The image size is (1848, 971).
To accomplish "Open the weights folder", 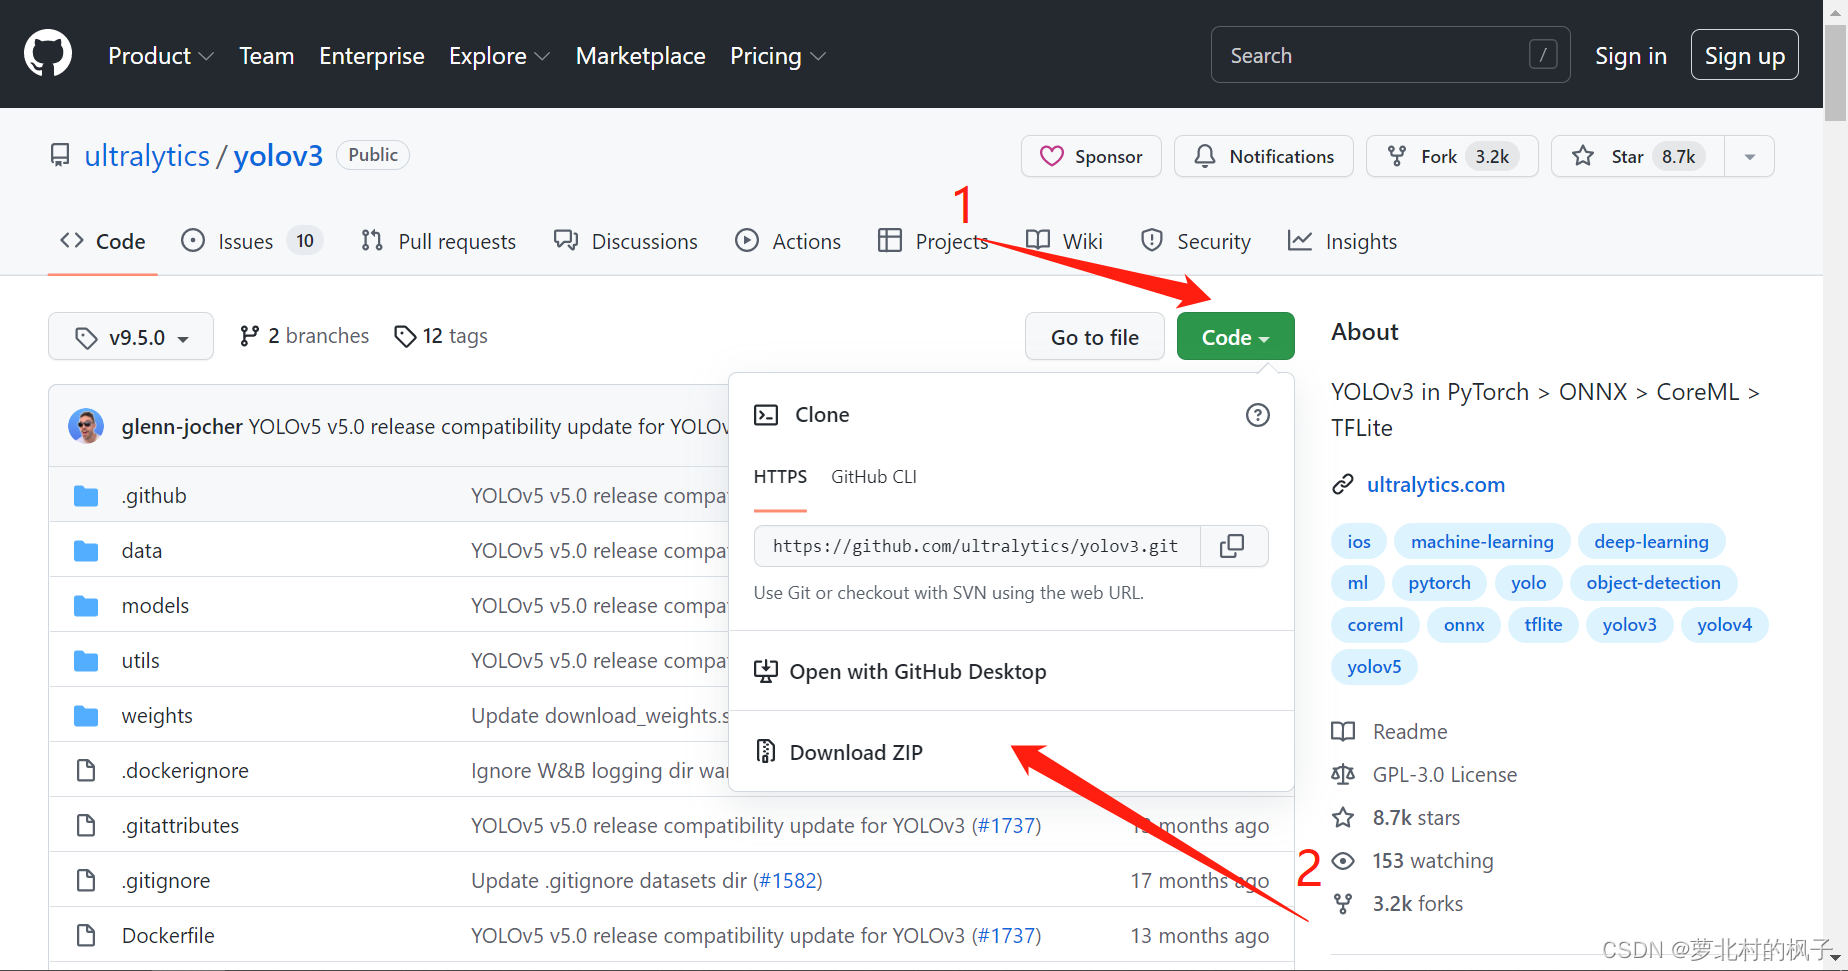I will pyautogui.click(x=157, y=716).
